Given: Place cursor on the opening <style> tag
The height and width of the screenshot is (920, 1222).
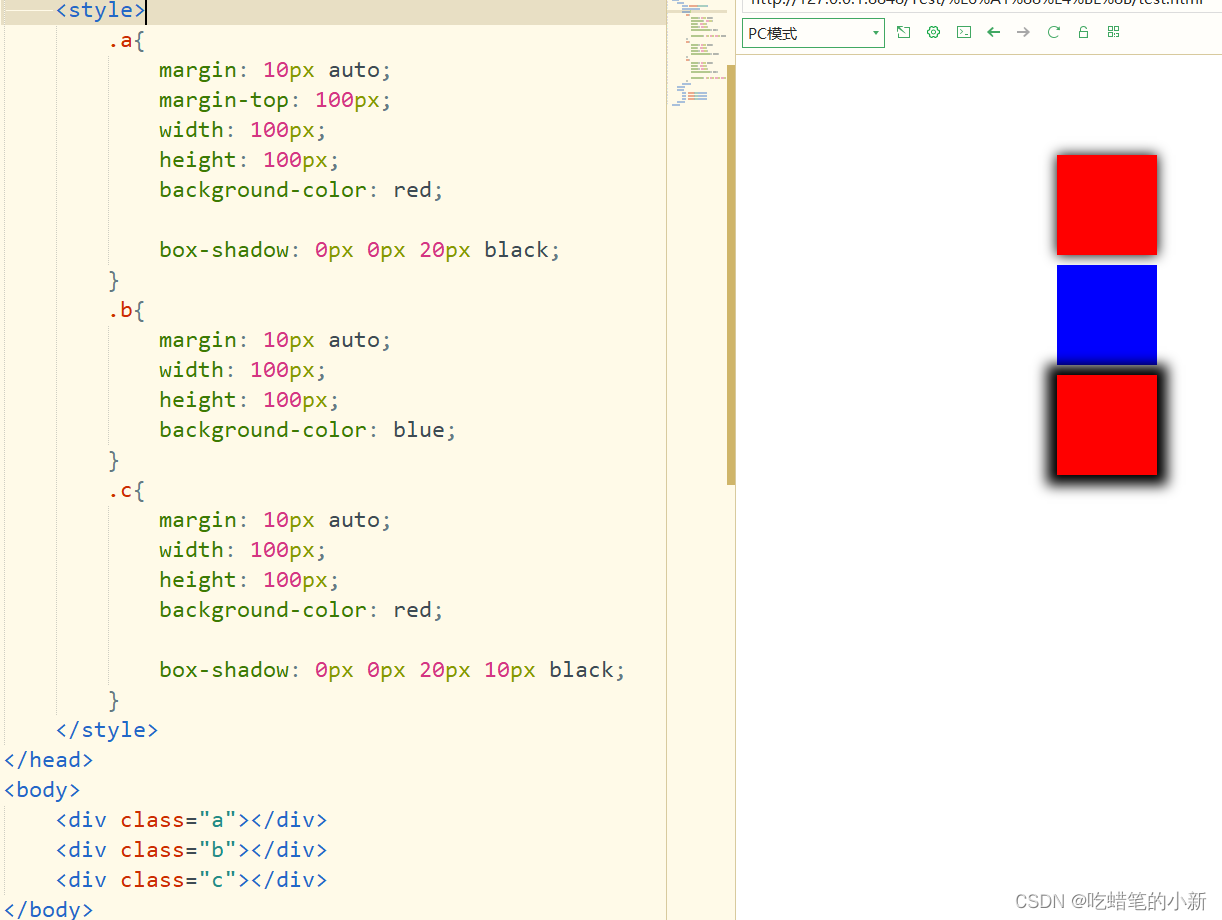Looking at the screenshot, I should 100,11.
